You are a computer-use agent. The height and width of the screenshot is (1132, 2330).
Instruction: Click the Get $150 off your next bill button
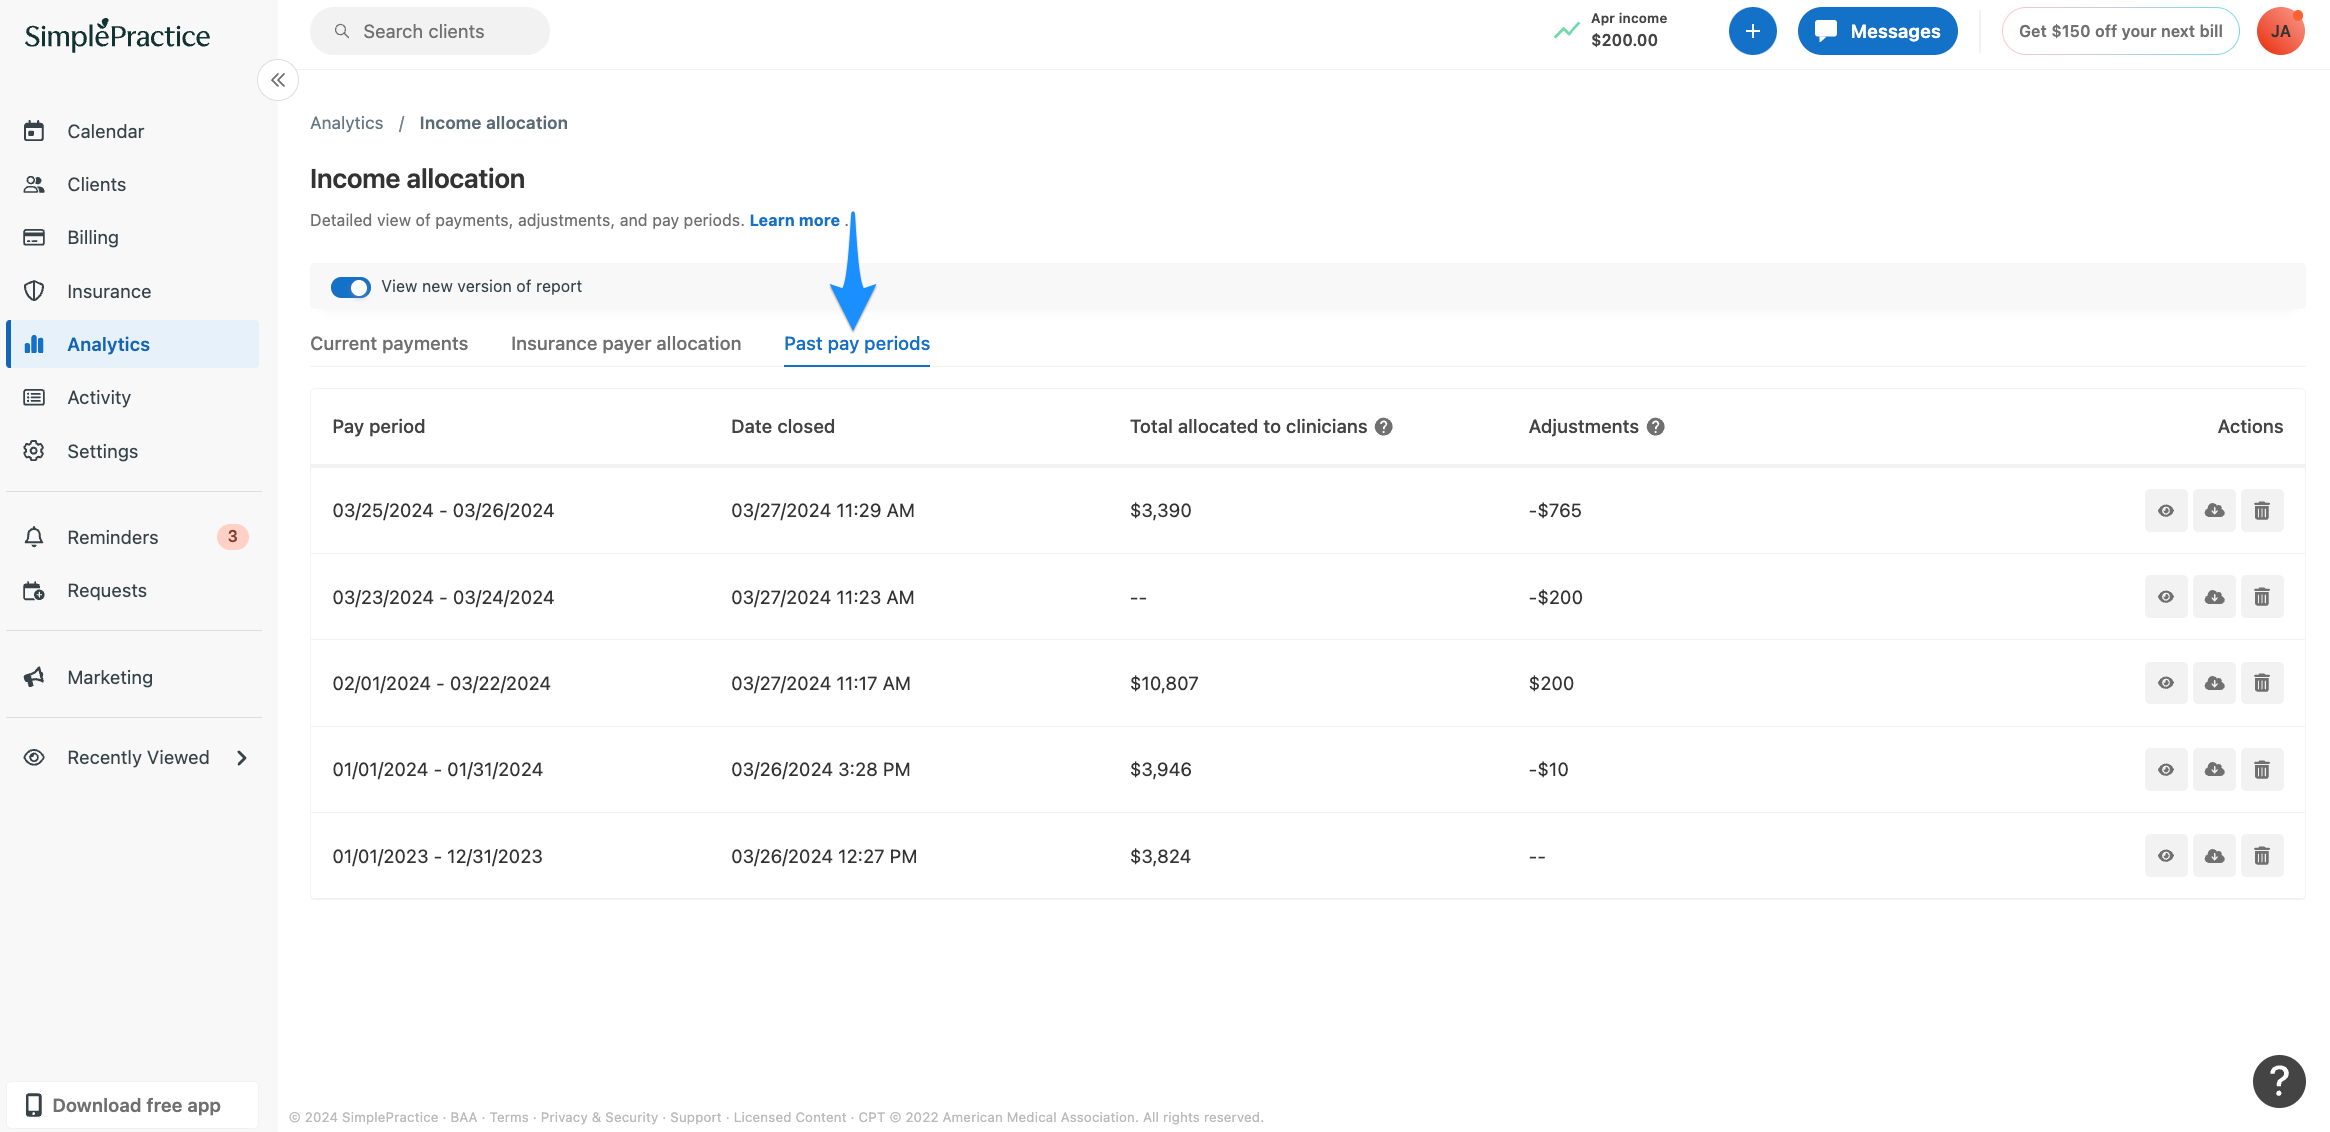pos(2120,31)
